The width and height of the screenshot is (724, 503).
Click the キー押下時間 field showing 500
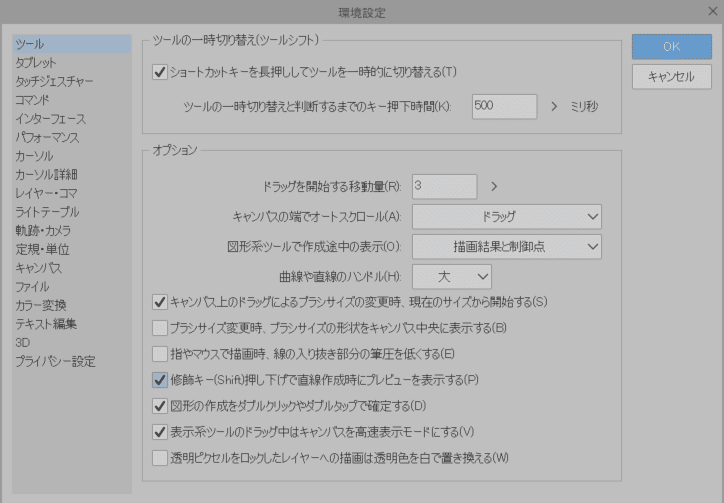[504, 107]
